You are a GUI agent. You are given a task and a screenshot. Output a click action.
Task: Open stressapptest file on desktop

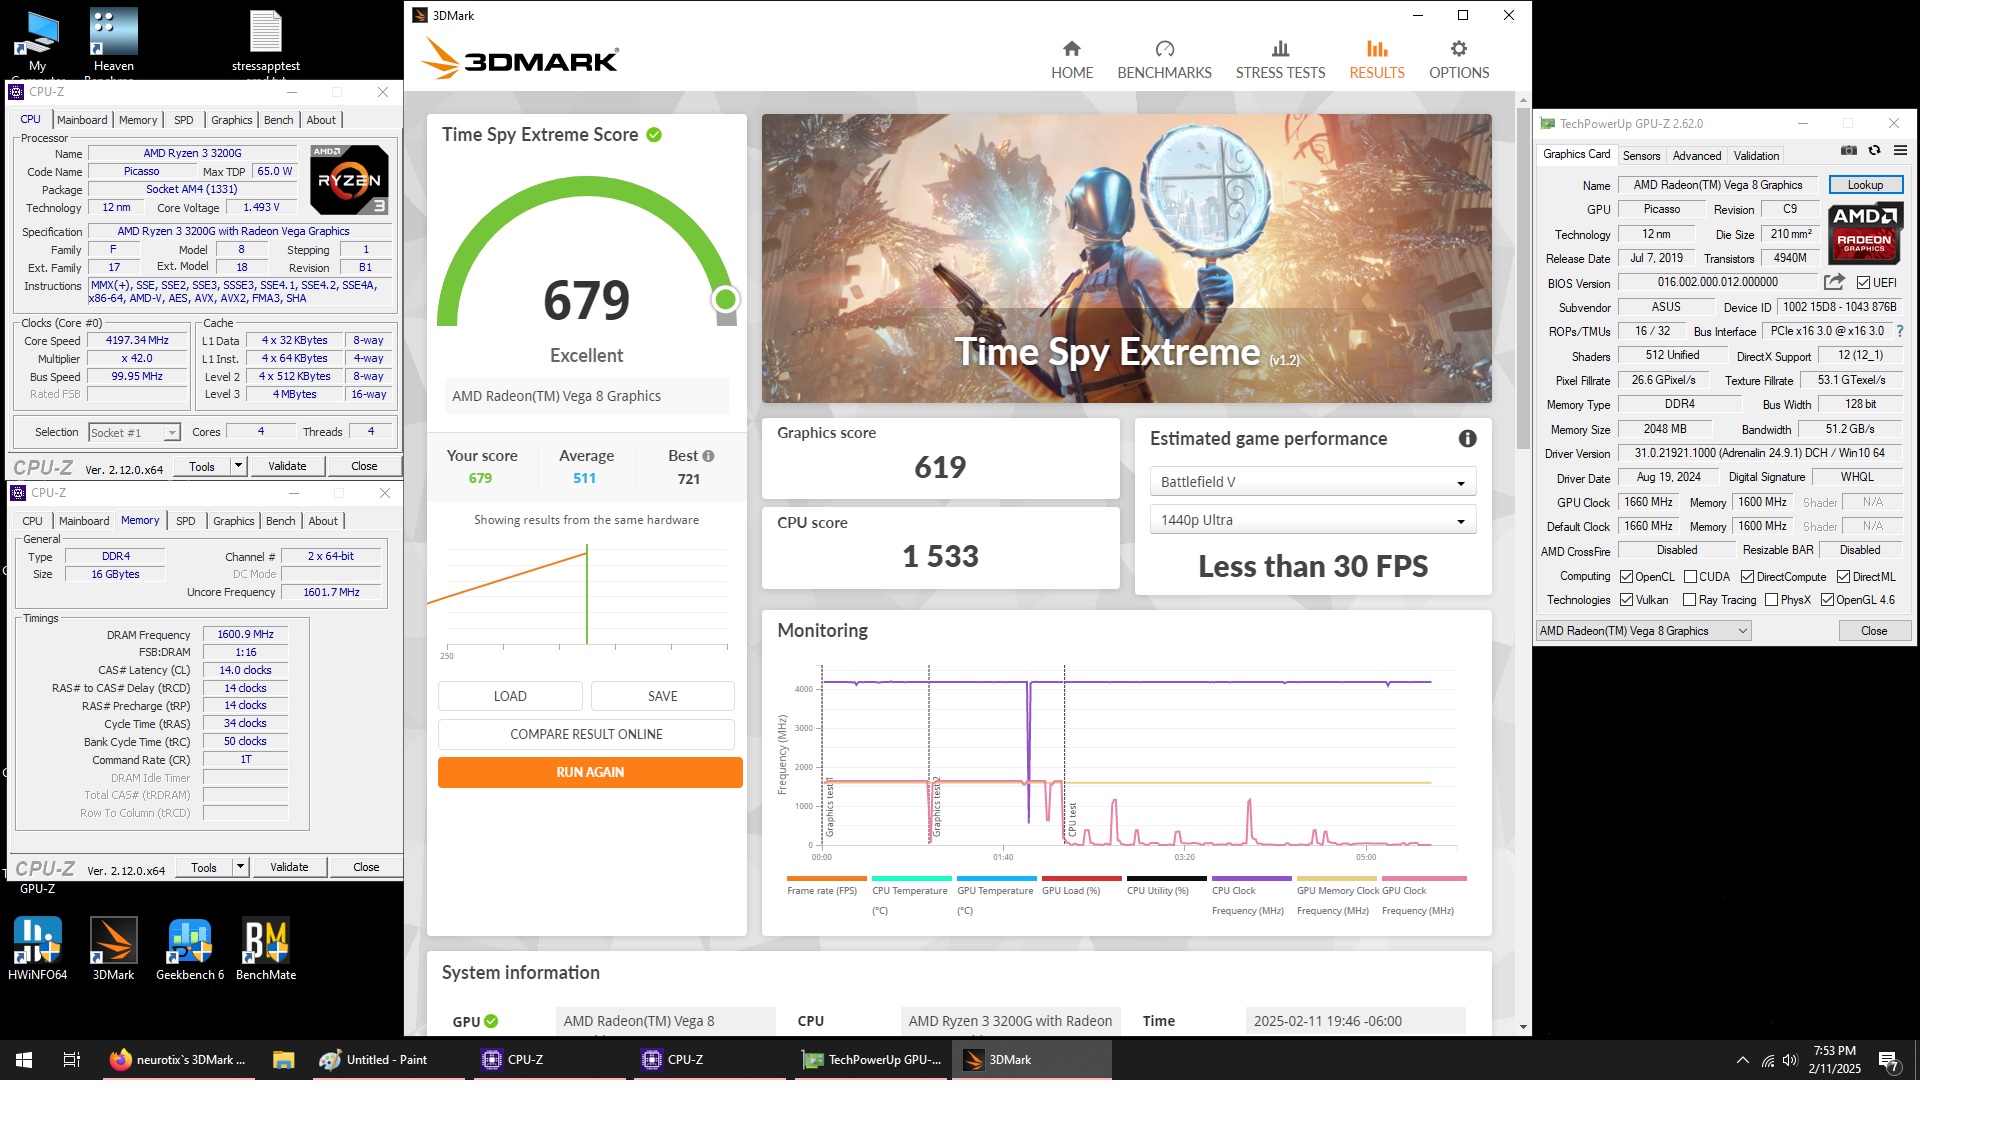[x=266, y=42]
